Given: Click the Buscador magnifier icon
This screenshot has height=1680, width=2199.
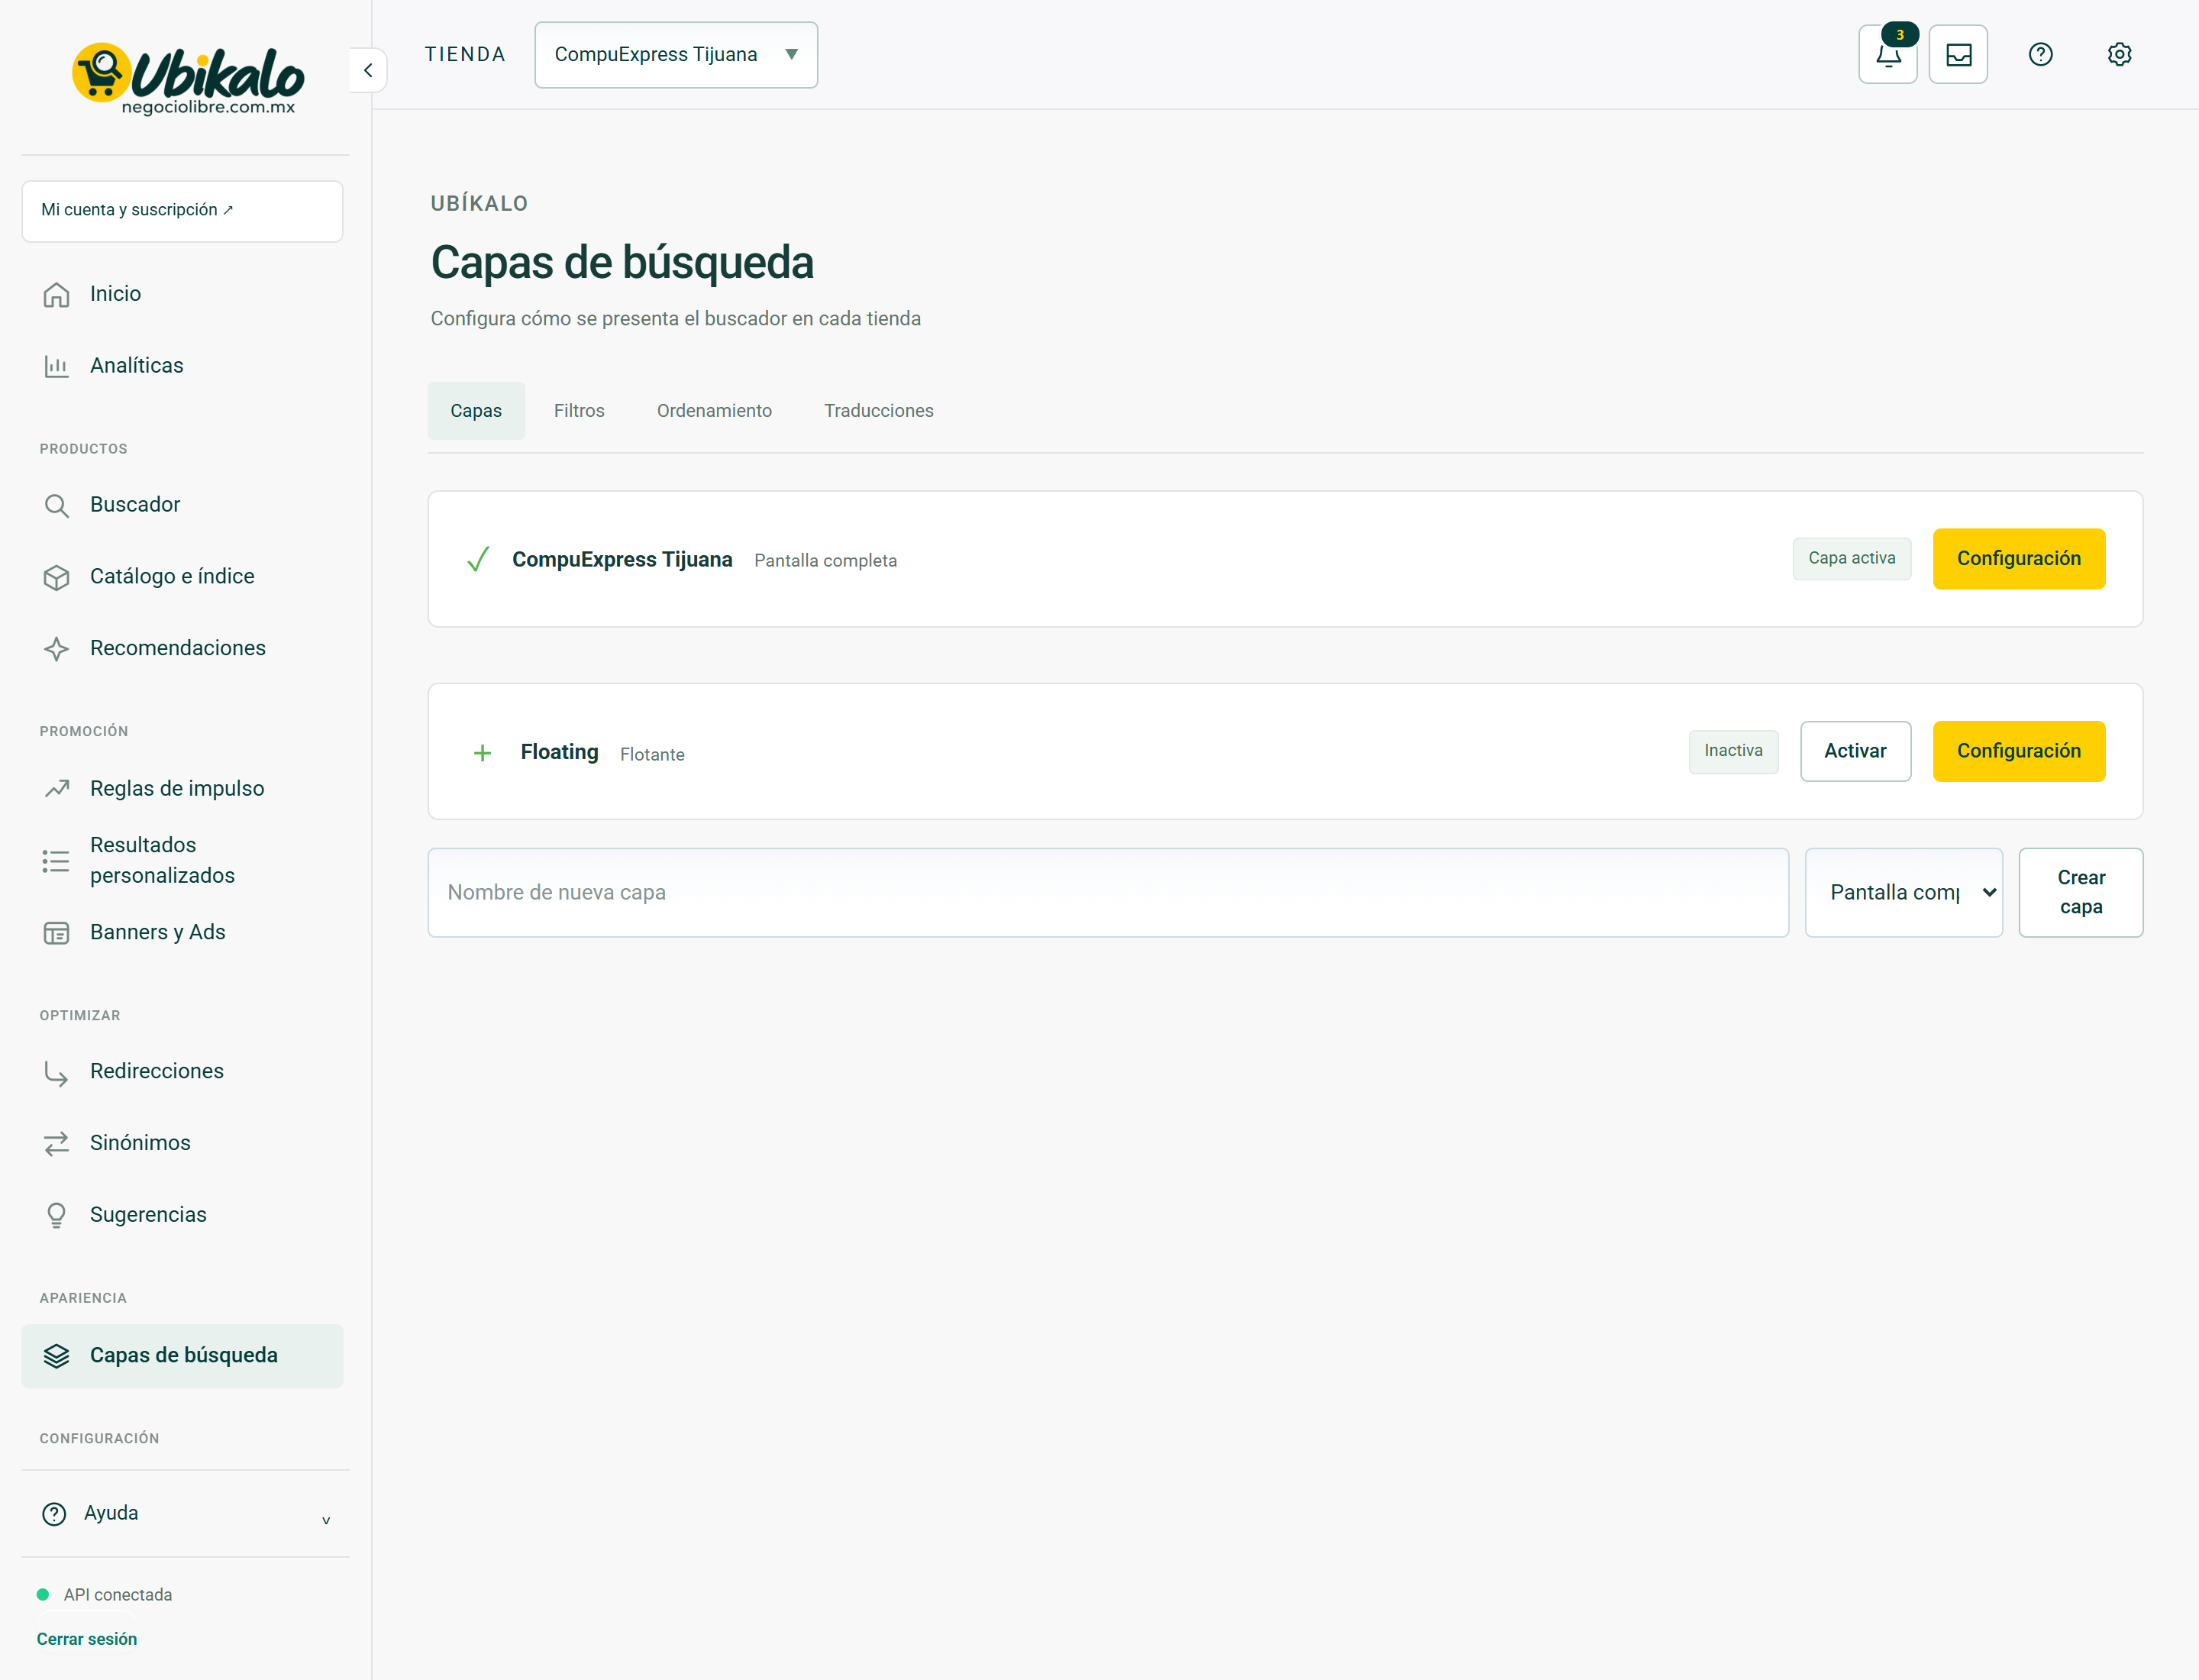Looking at the screenshot, I should pos(57,506).
